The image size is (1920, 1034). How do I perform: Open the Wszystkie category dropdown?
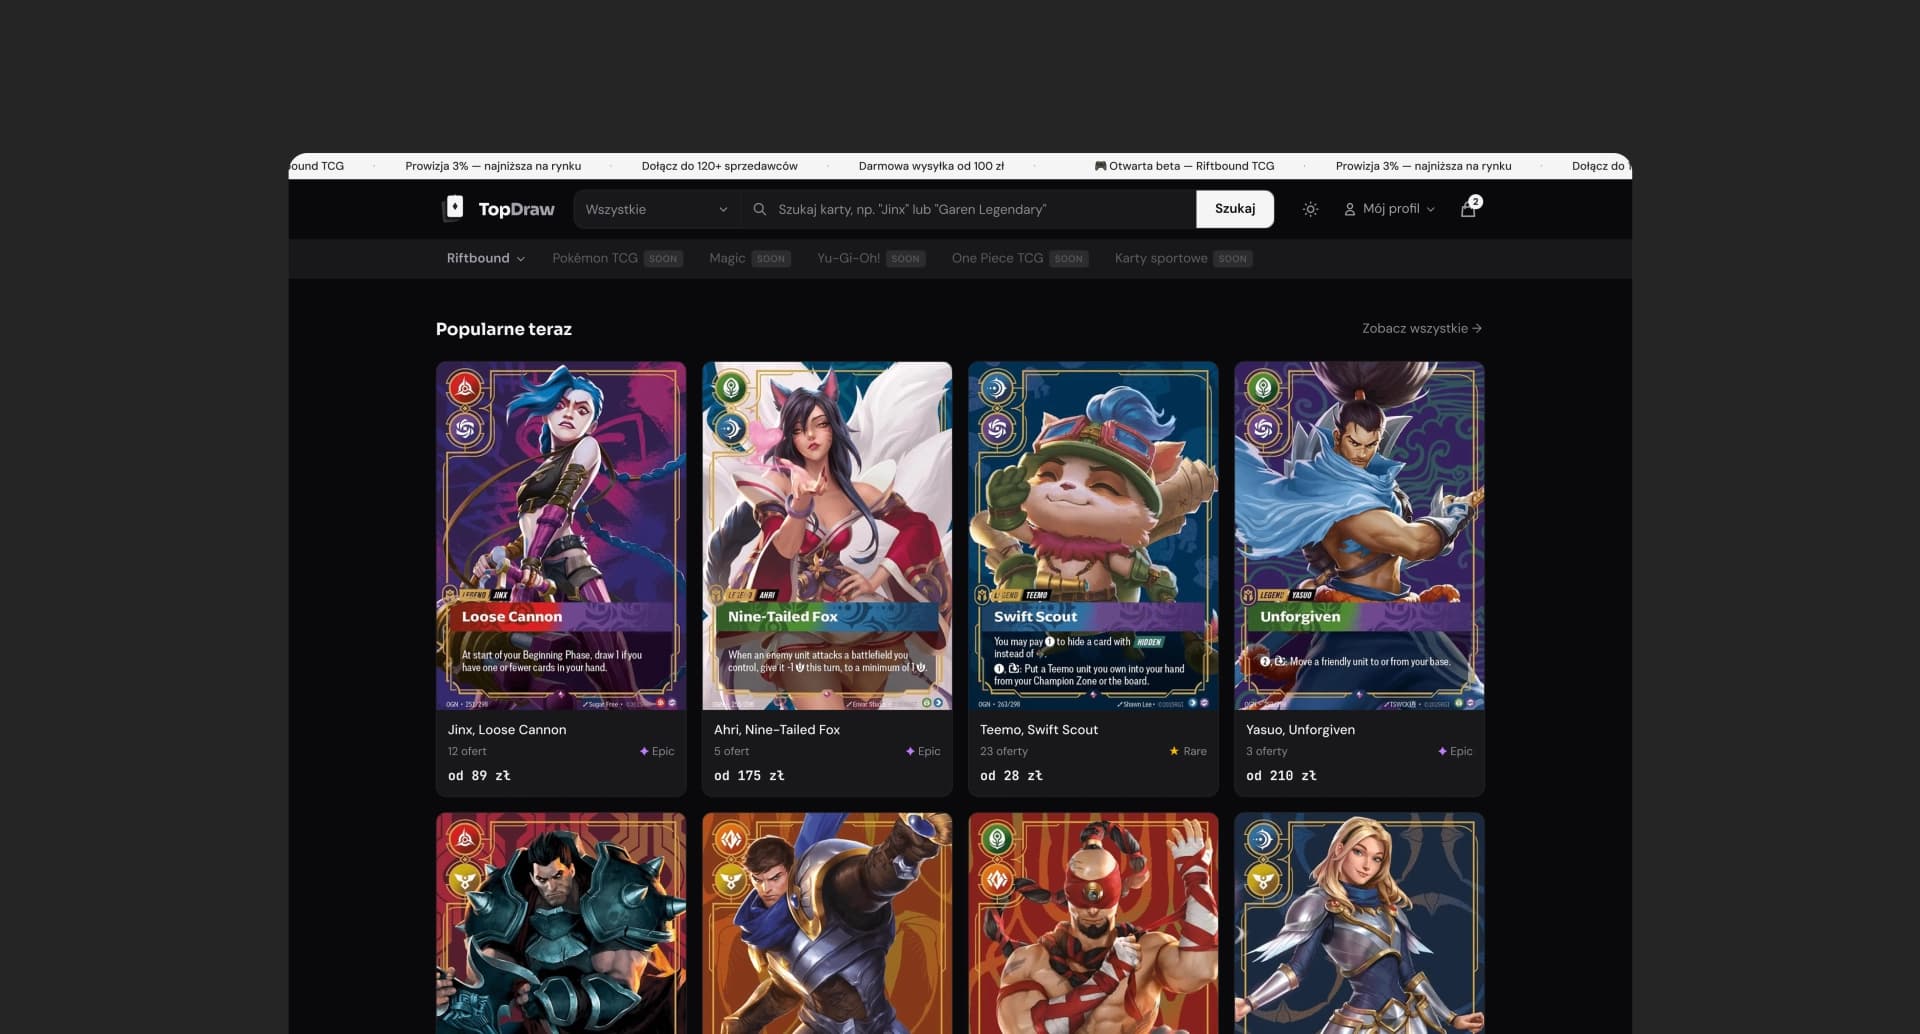click(657, 209)
